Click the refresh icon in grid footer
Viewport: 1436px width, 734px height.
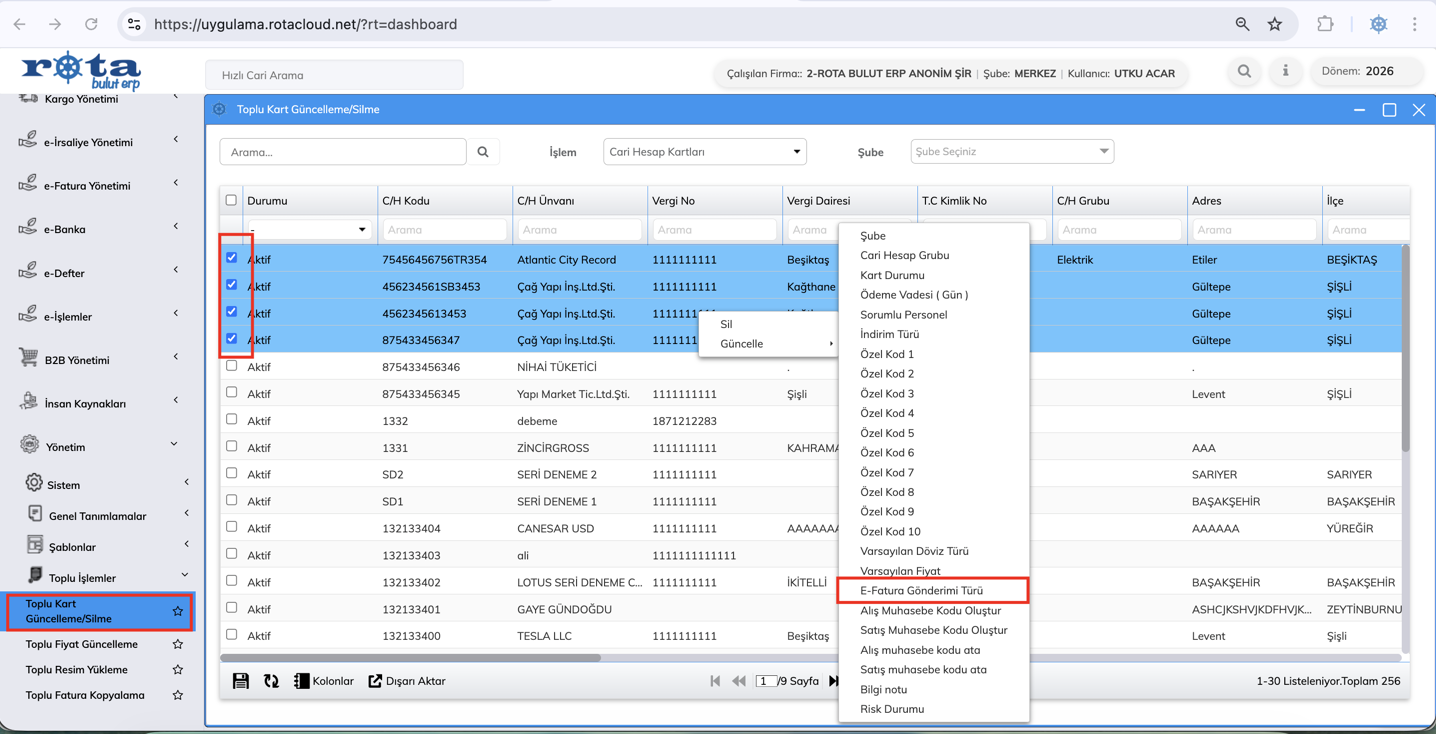click(271, 681)
